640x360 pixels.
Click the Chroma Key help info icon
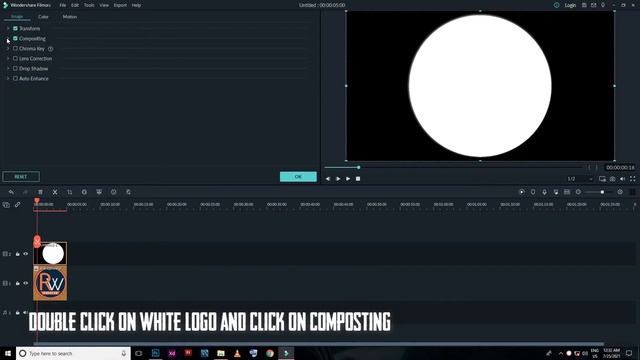(x=51, y=49)
